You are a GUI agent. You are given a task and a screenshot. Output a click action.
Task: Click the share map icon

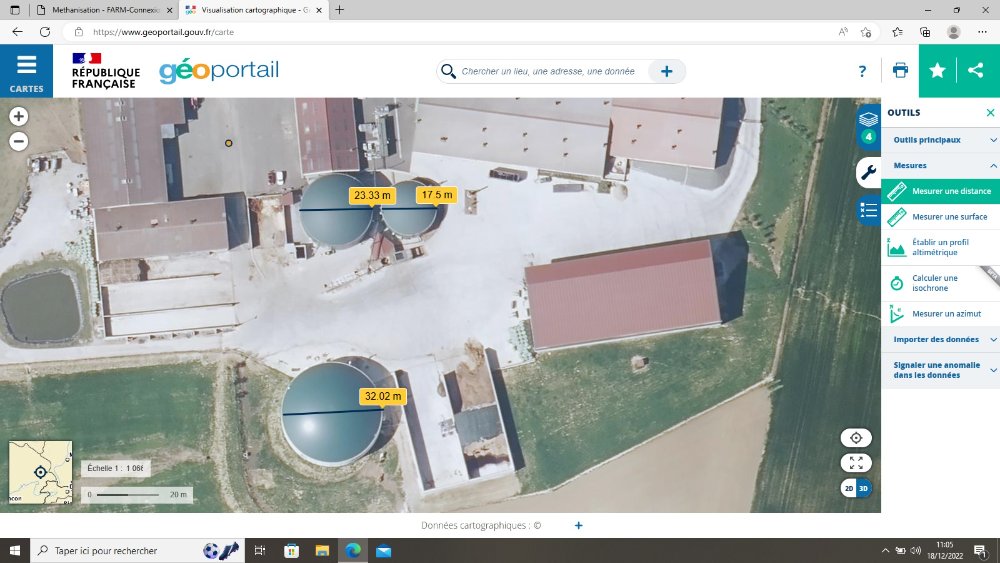click(x=976, y=71)
